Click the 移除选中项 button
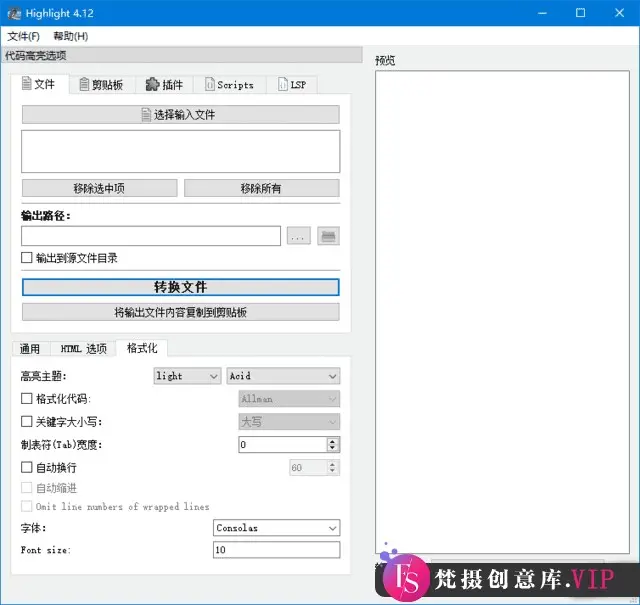Screen dimensions: 640x605 point(100,188)
